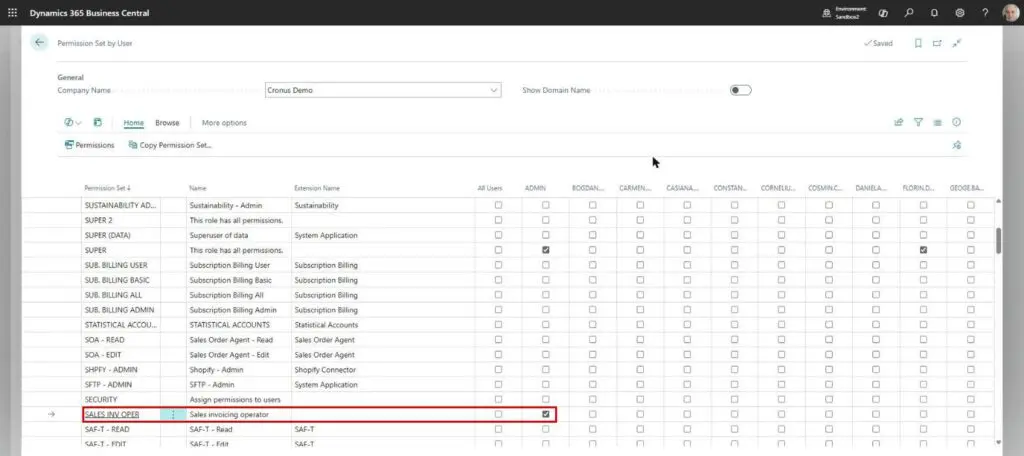Check All Users for SECURITY
Image resolution: width=1024 pixels, height=456 pixels.
(498, 399)
